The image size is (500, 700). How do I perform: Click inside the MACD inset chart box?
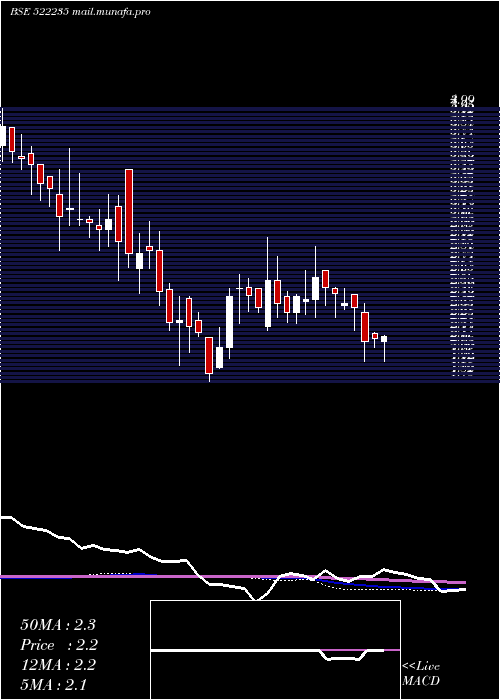click(275, 650)
